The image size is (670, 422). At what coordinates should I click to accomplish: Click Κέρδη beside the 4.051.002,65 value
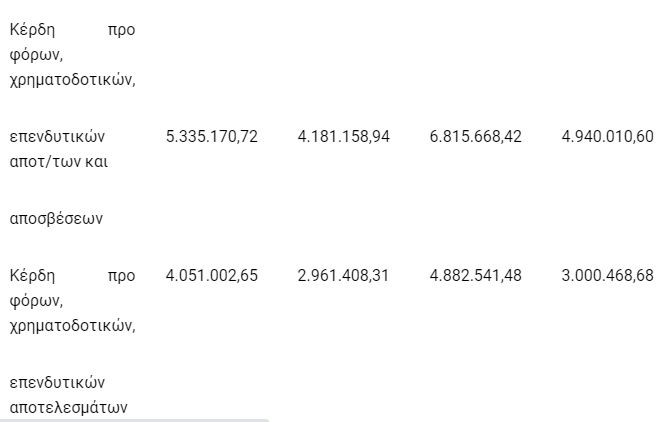(x=32, y=275)
